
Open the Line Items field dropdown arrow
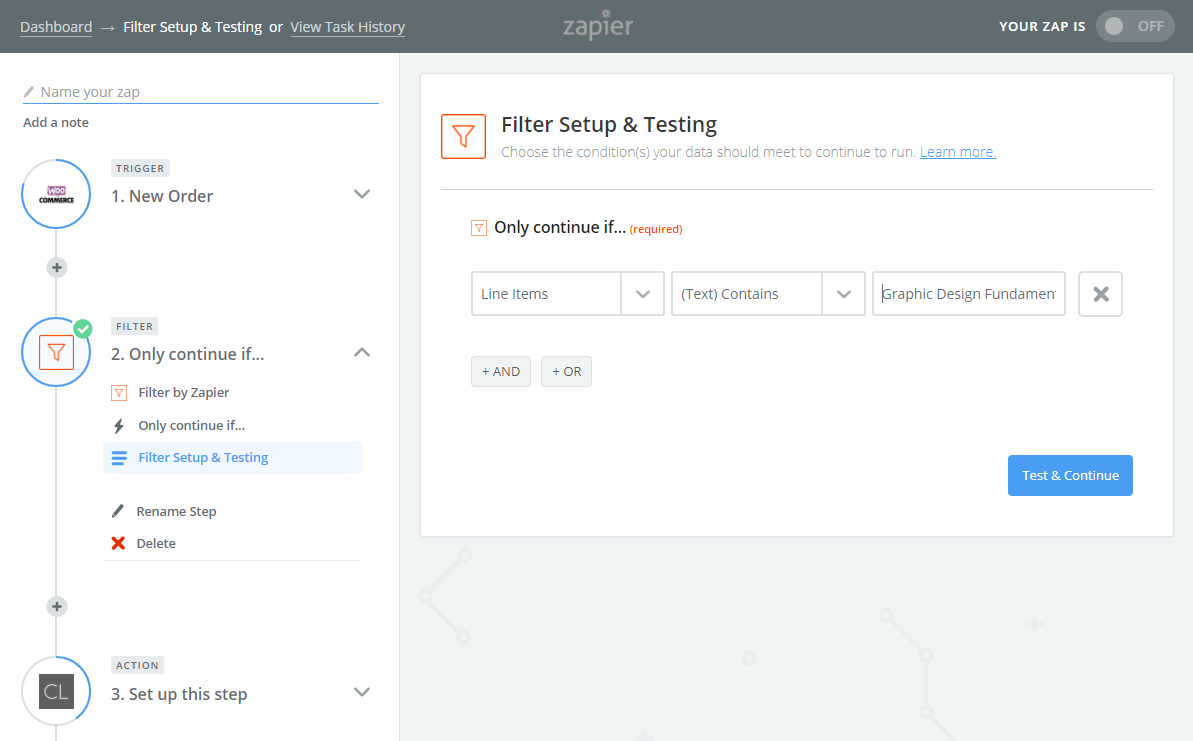(x=643, y=294)
